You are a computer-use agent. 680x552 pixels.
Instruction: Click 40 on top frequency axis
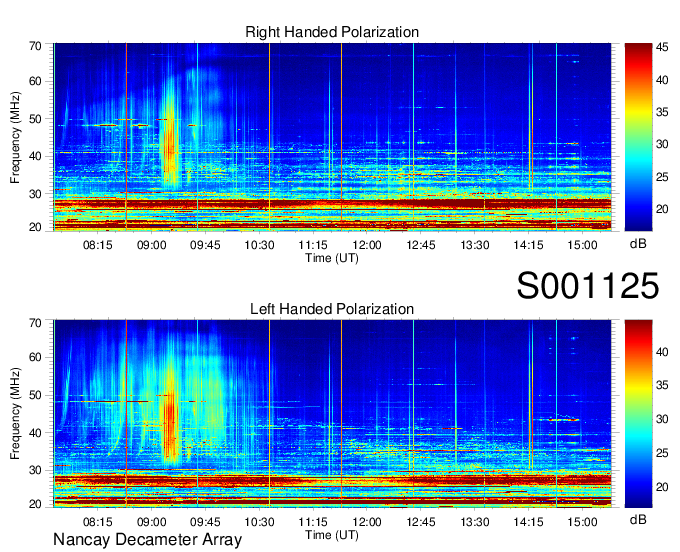pyautogui.click(x=35, y=157)
